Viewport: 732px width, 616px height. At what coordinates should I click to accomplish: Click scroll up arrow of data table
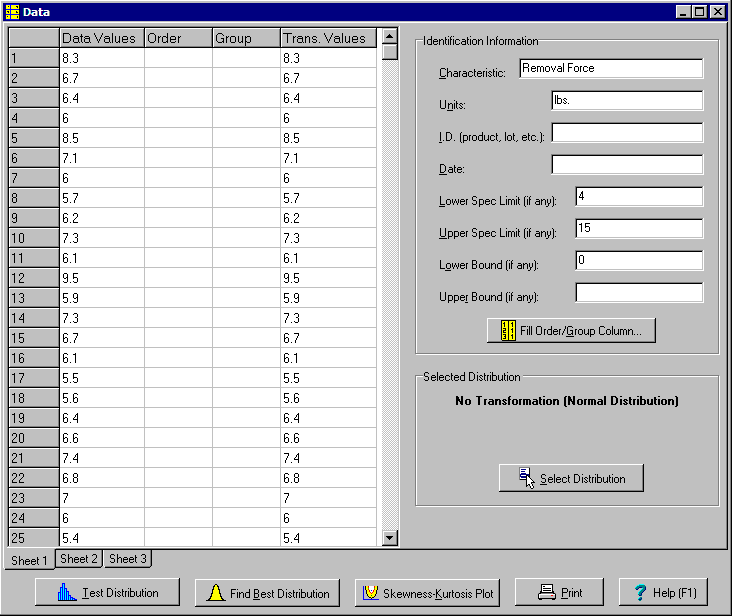[x=390, y=36]
